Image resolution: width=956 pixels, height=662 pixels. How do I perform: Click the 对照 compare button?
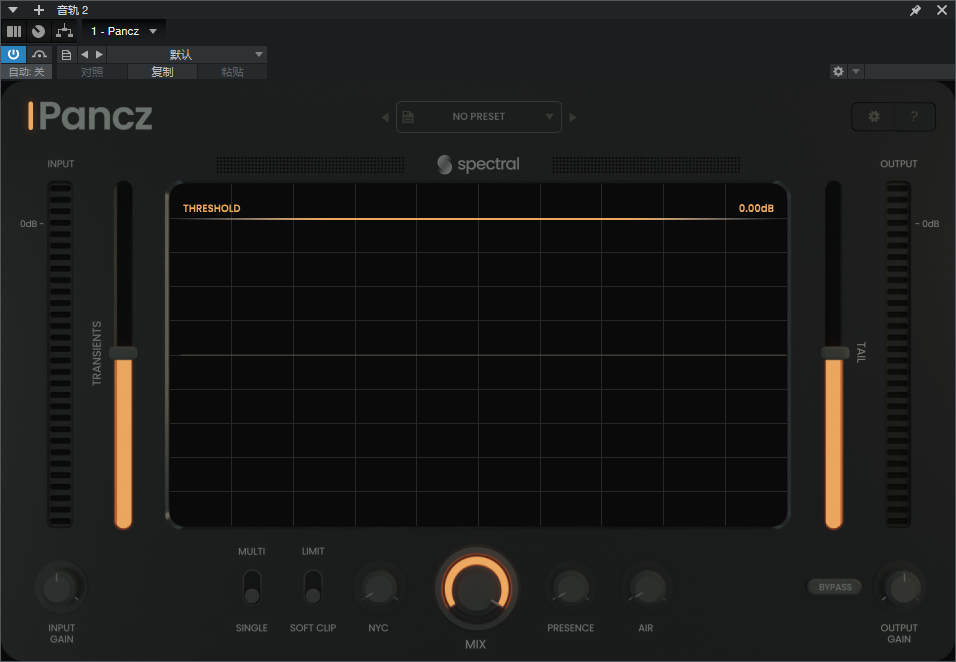(x=92, y=72)
